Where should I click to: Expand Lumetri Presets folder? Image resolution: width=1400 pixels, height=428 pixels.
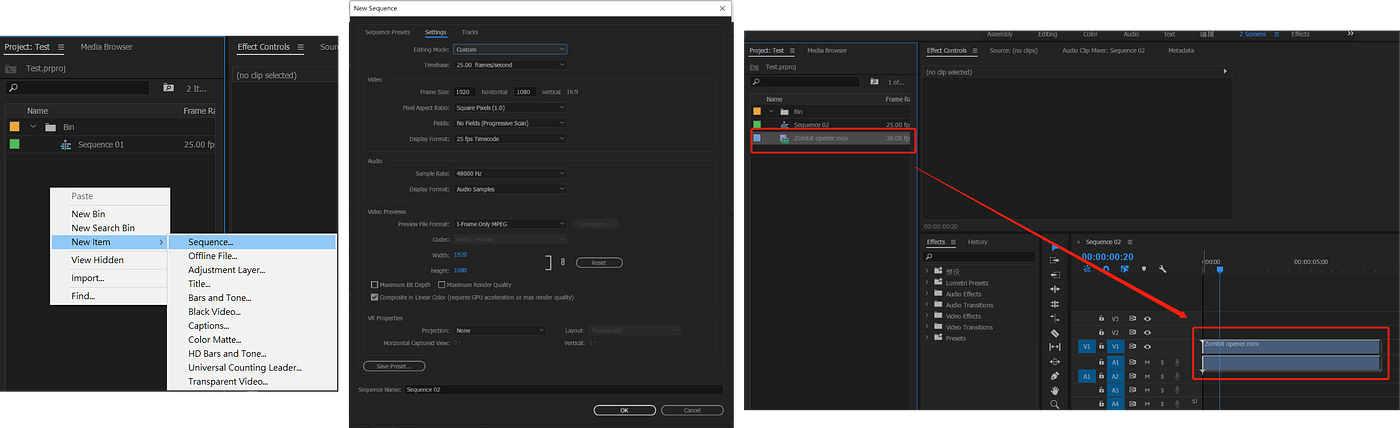[x=927, y=283]
